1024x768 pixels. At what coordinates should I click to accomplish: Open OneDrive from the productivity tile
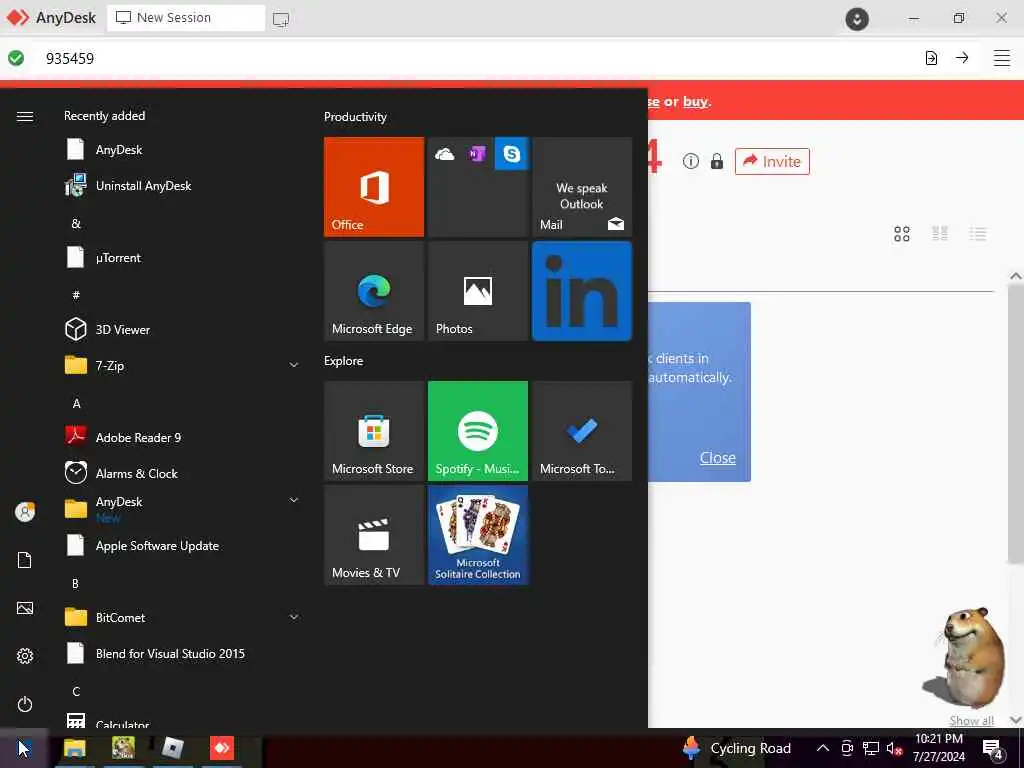pos(445,153)
